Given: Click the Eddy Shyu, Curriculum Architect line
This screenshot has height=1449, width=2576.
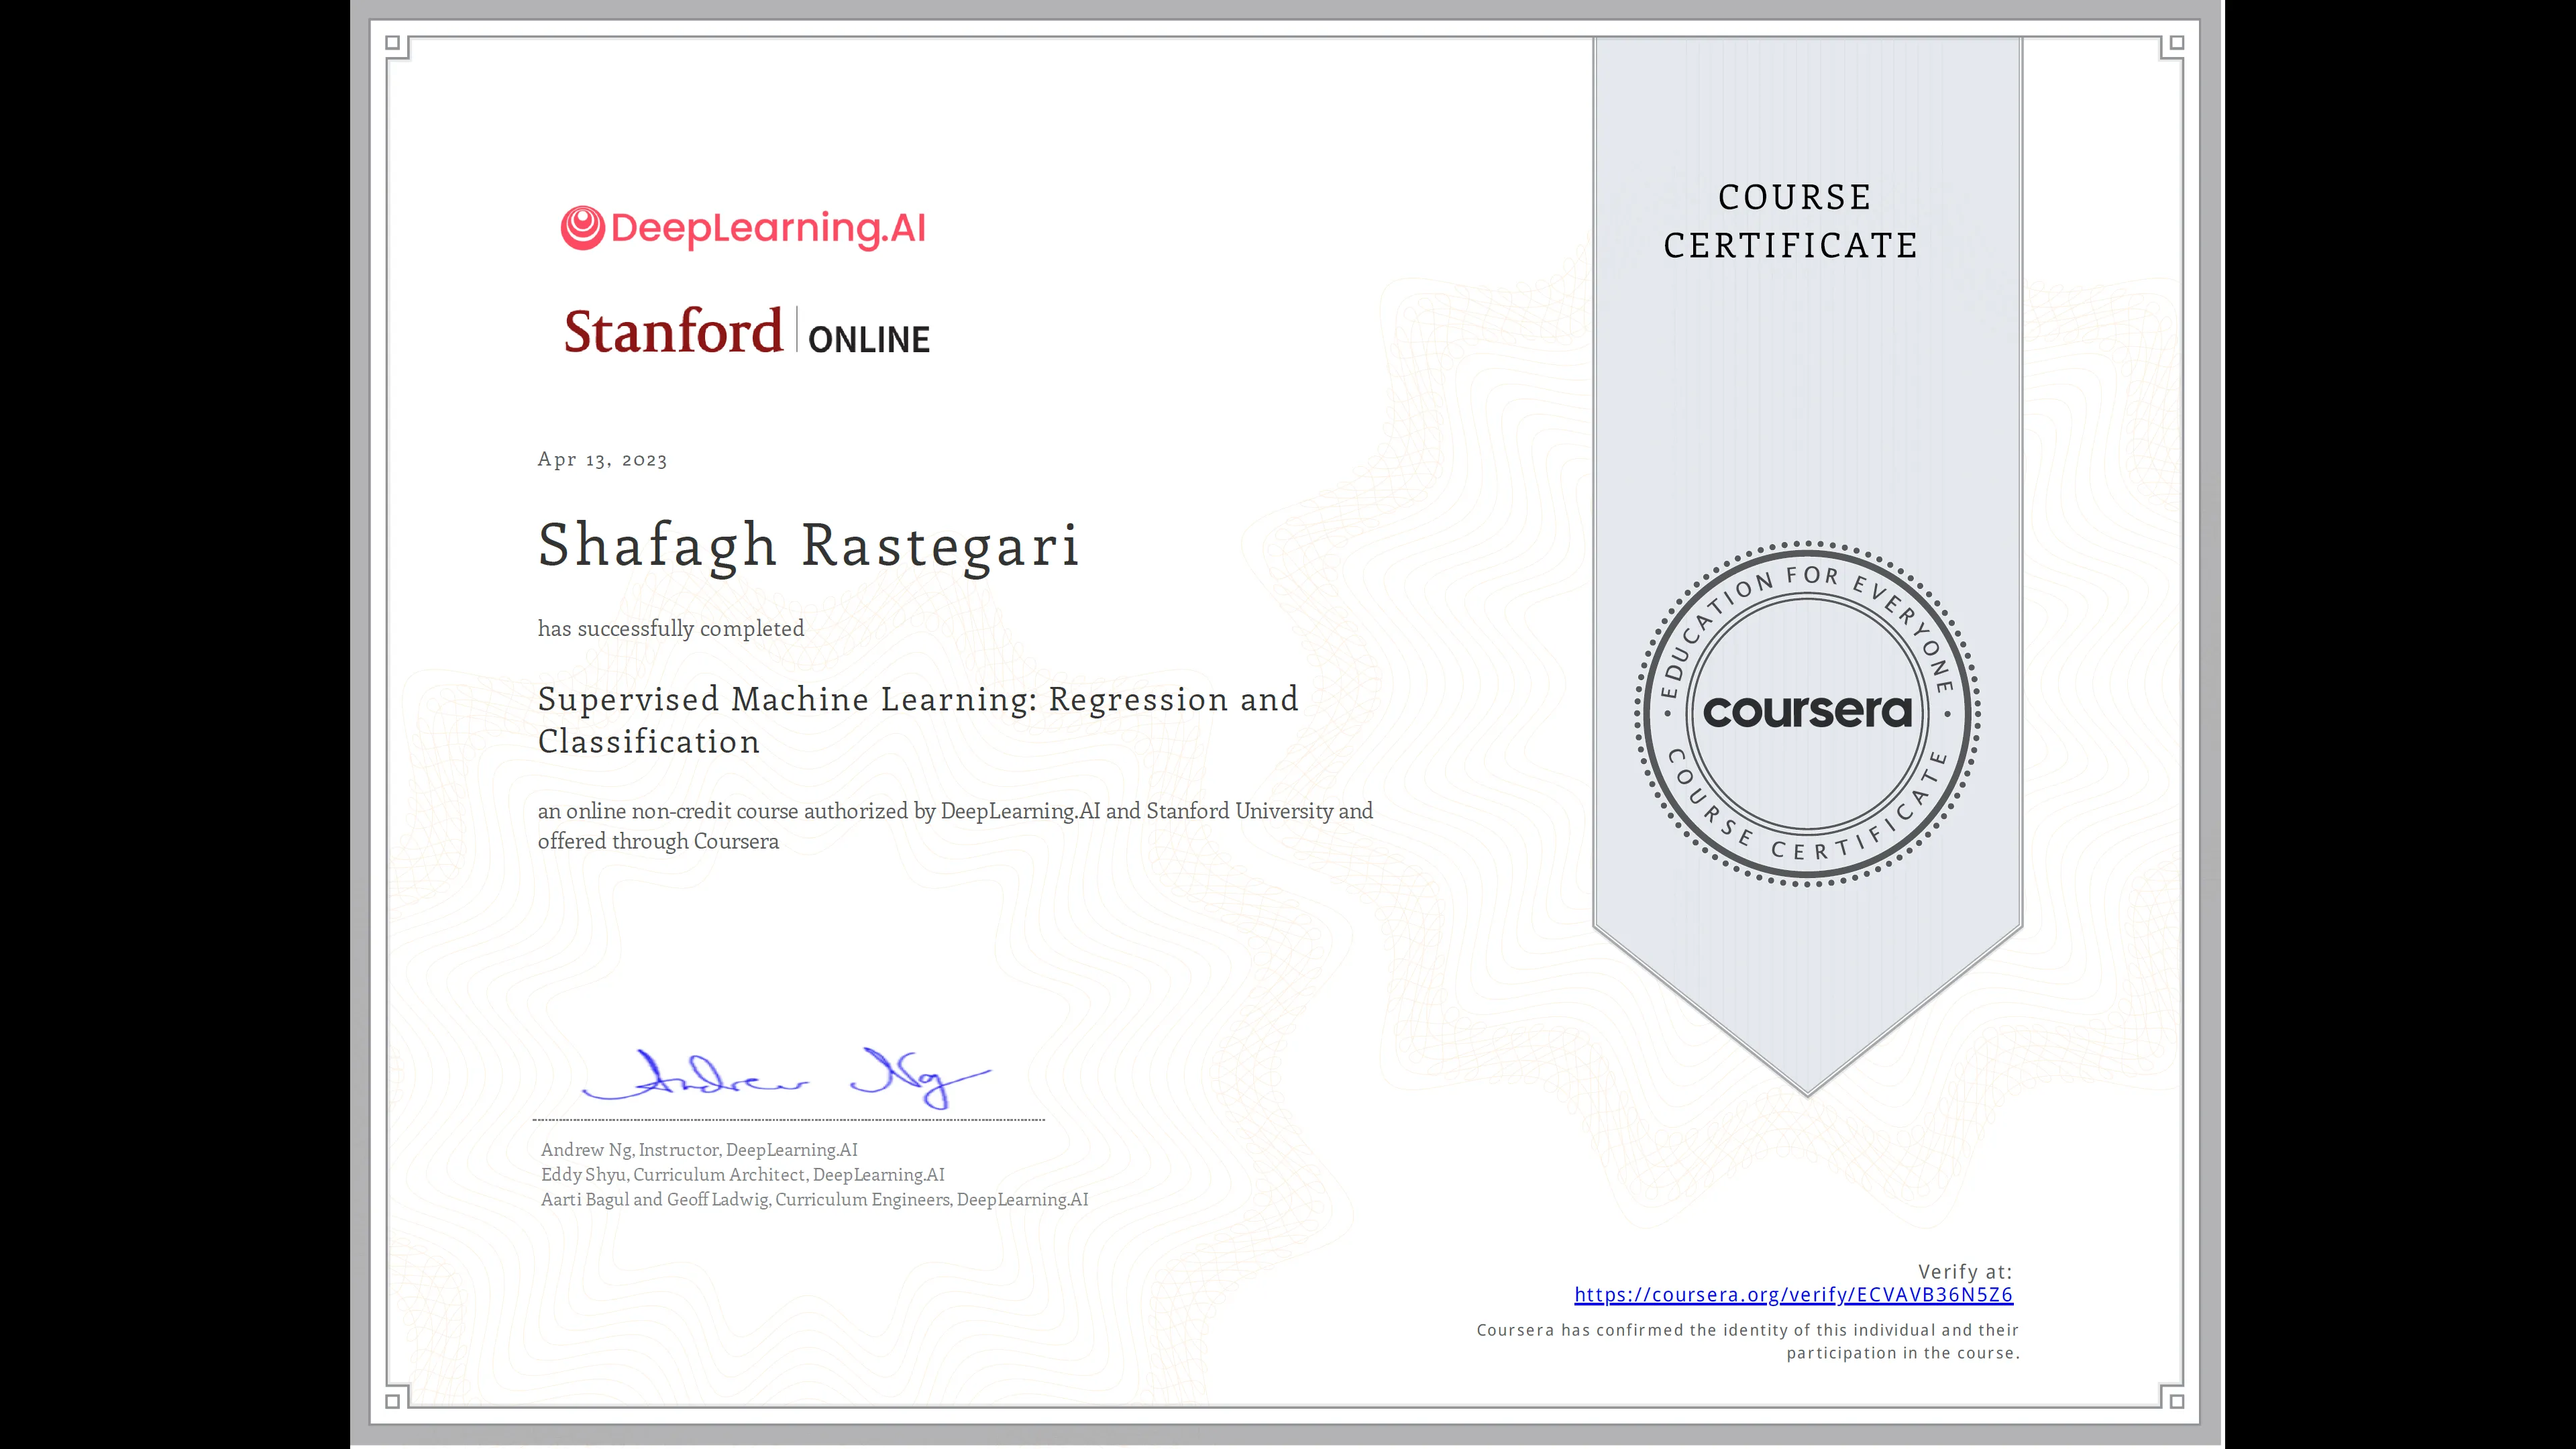Looking at the screenshot, I should [x=742, y=1175].
